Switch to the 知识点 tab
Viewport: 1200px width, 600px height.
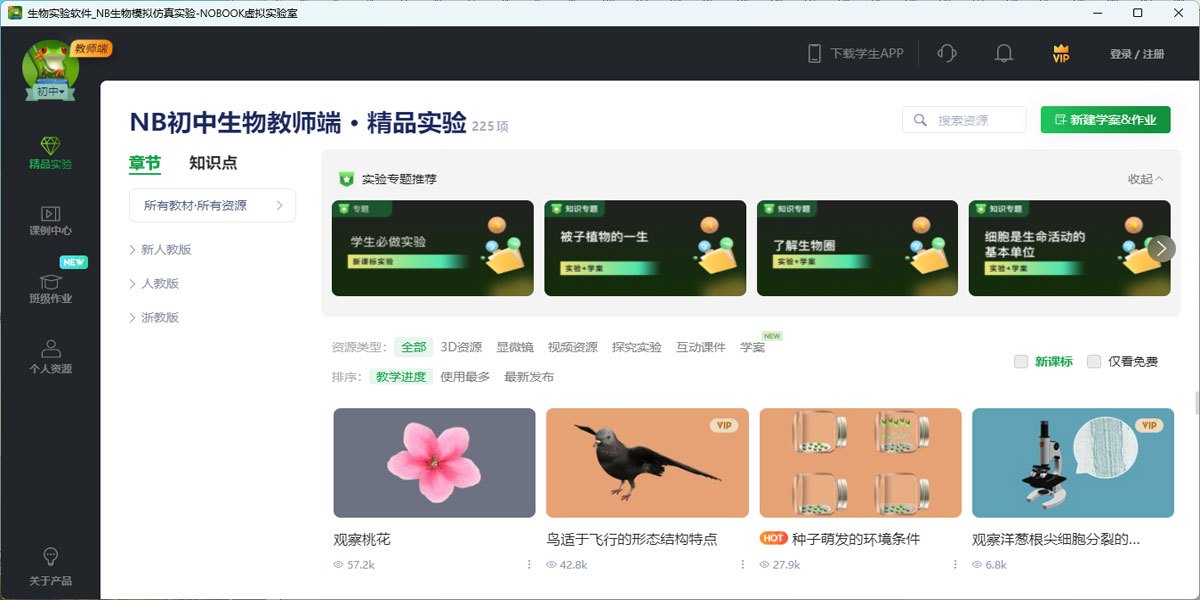pyautogui.click(x=213, y=163)
